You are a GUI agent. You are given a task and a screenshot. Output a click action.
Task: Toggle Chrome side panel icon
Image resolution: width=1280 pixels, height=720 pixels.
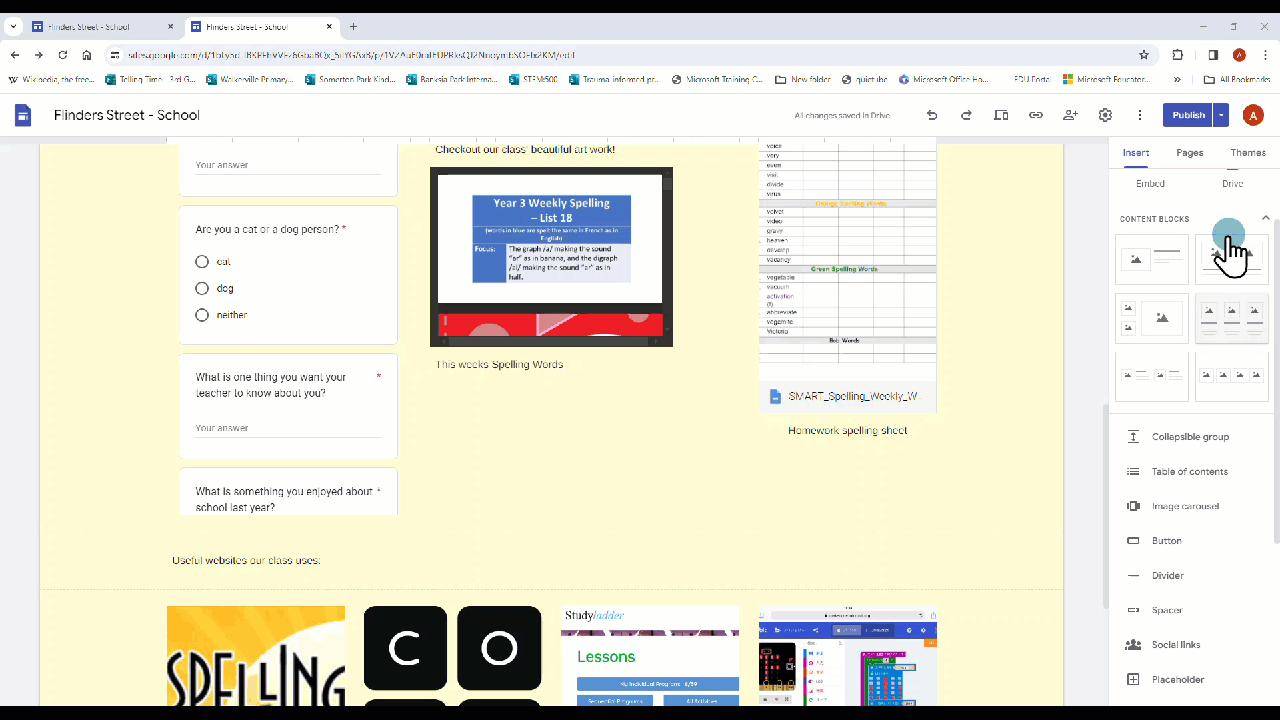coord(1213,55)
